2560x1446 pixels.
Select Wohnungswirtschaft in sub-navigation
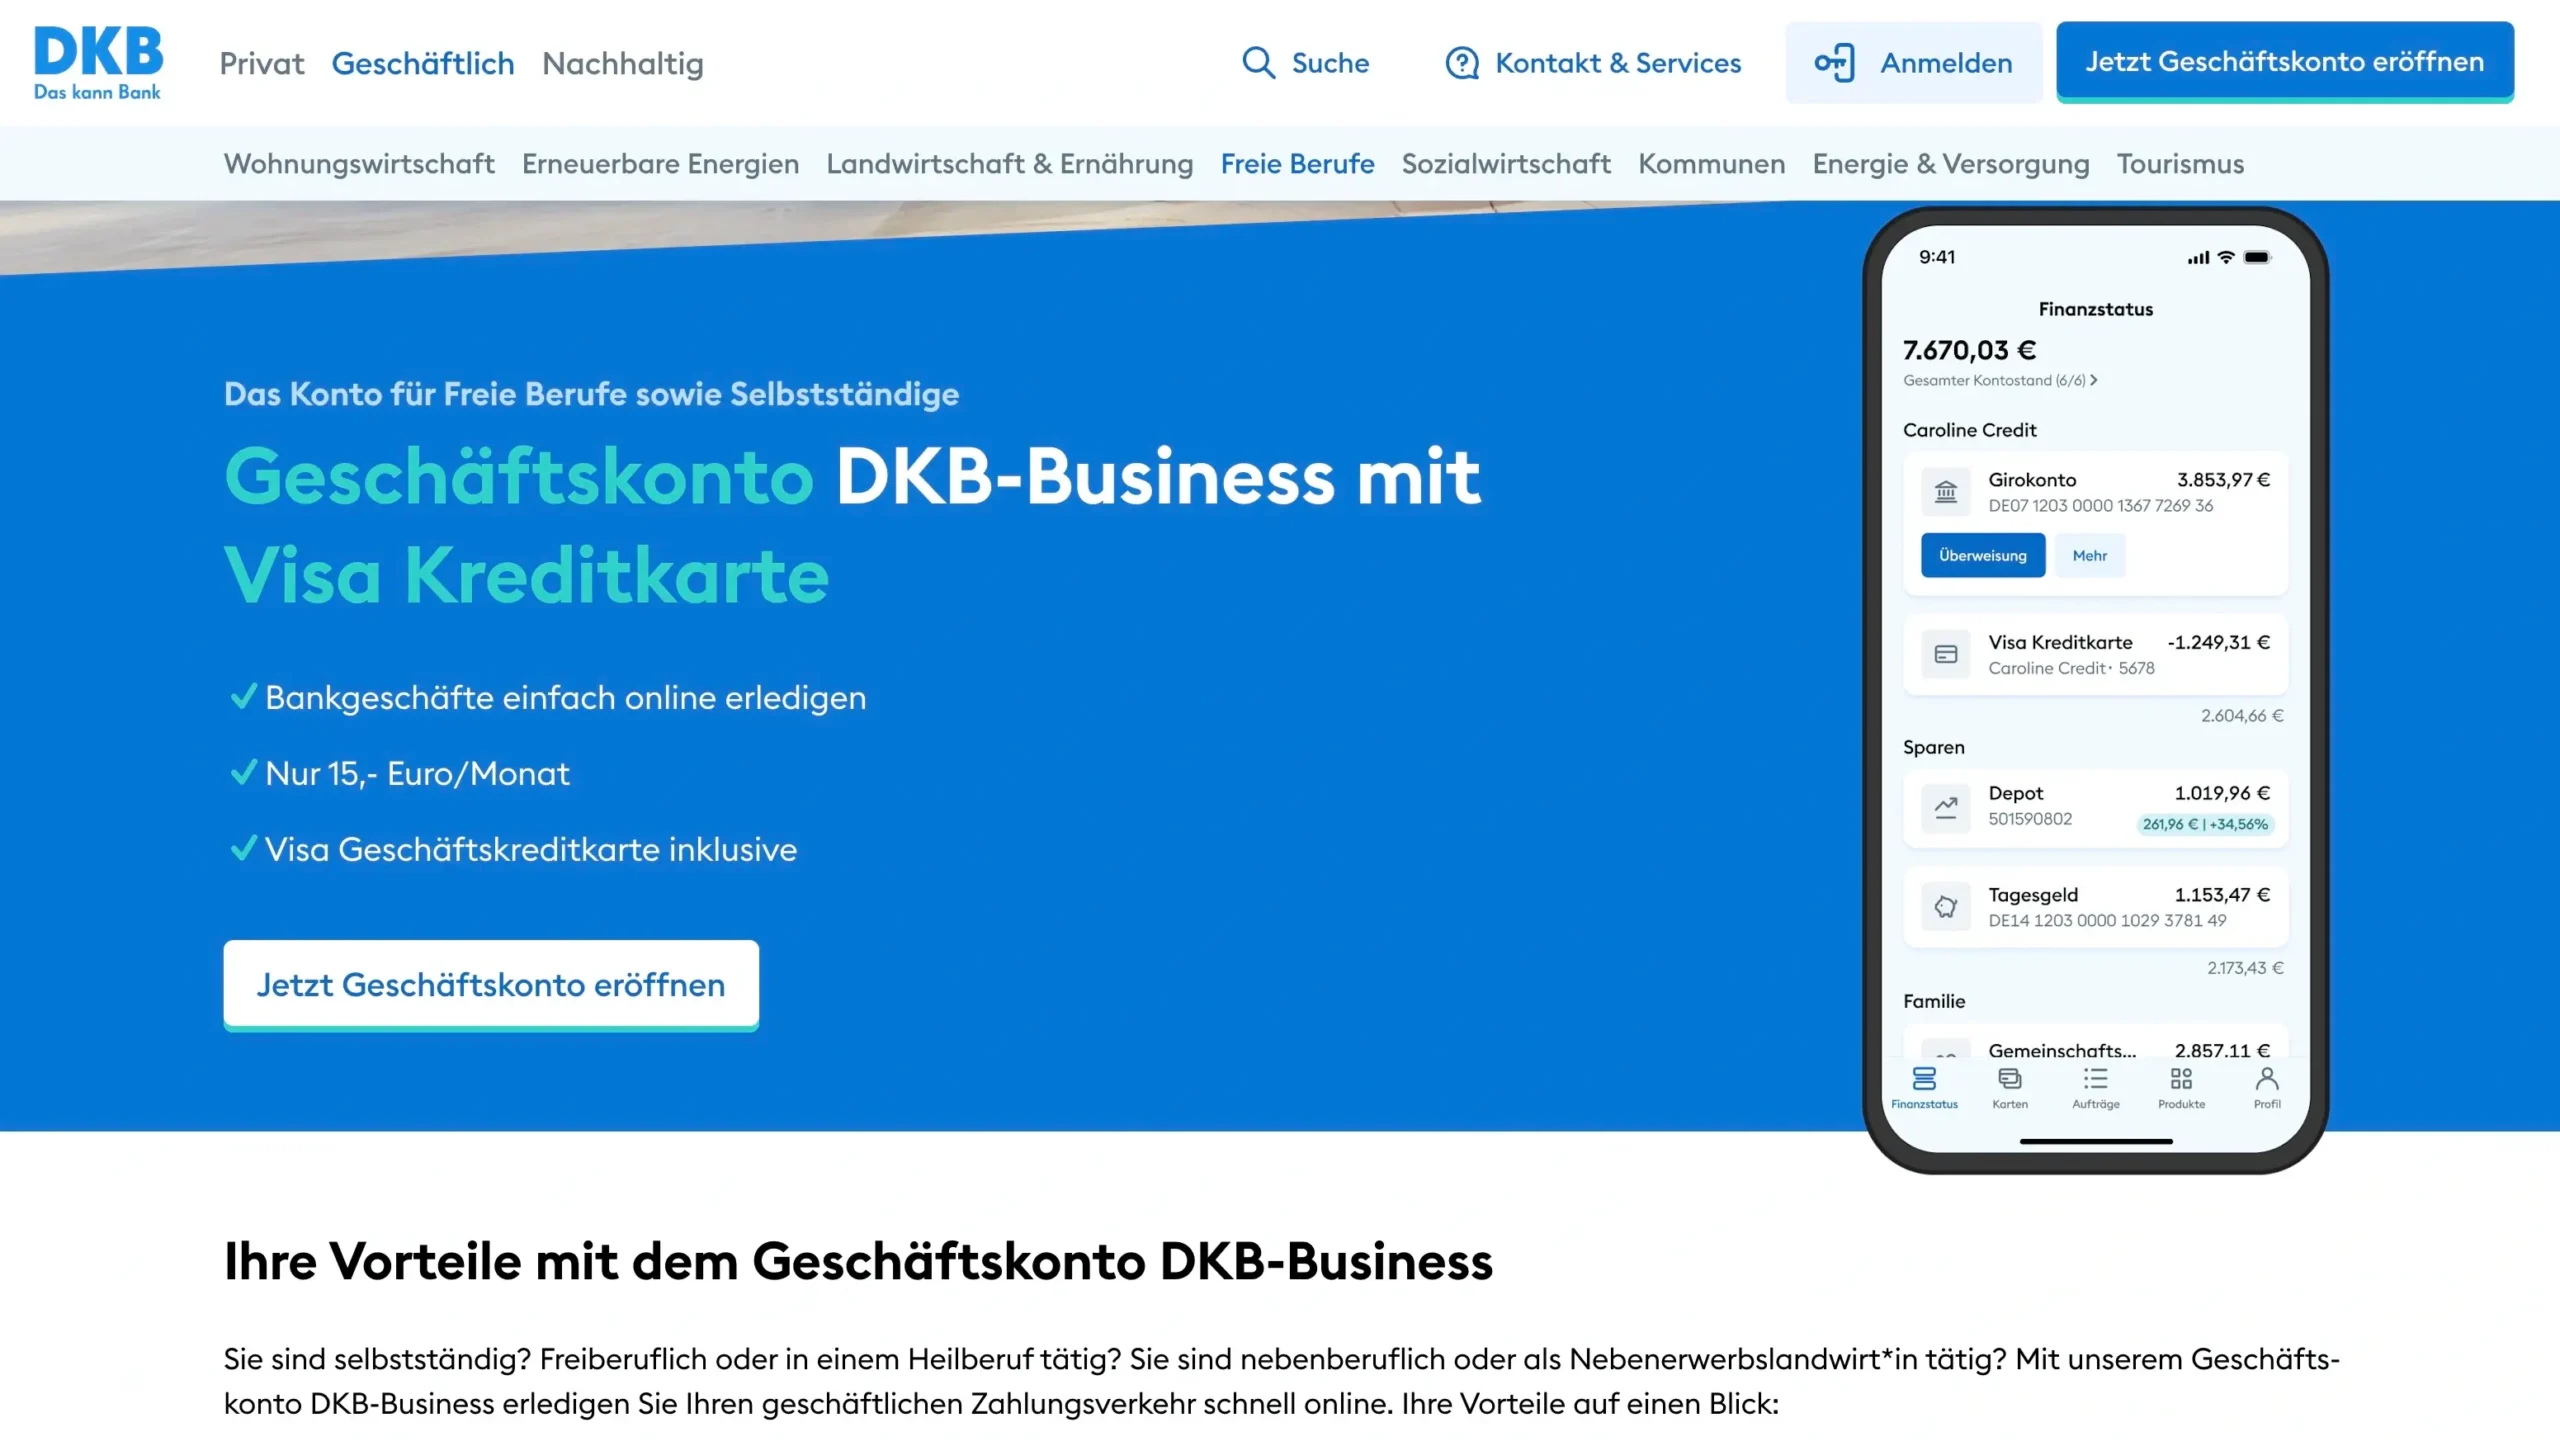click(359, 163)
